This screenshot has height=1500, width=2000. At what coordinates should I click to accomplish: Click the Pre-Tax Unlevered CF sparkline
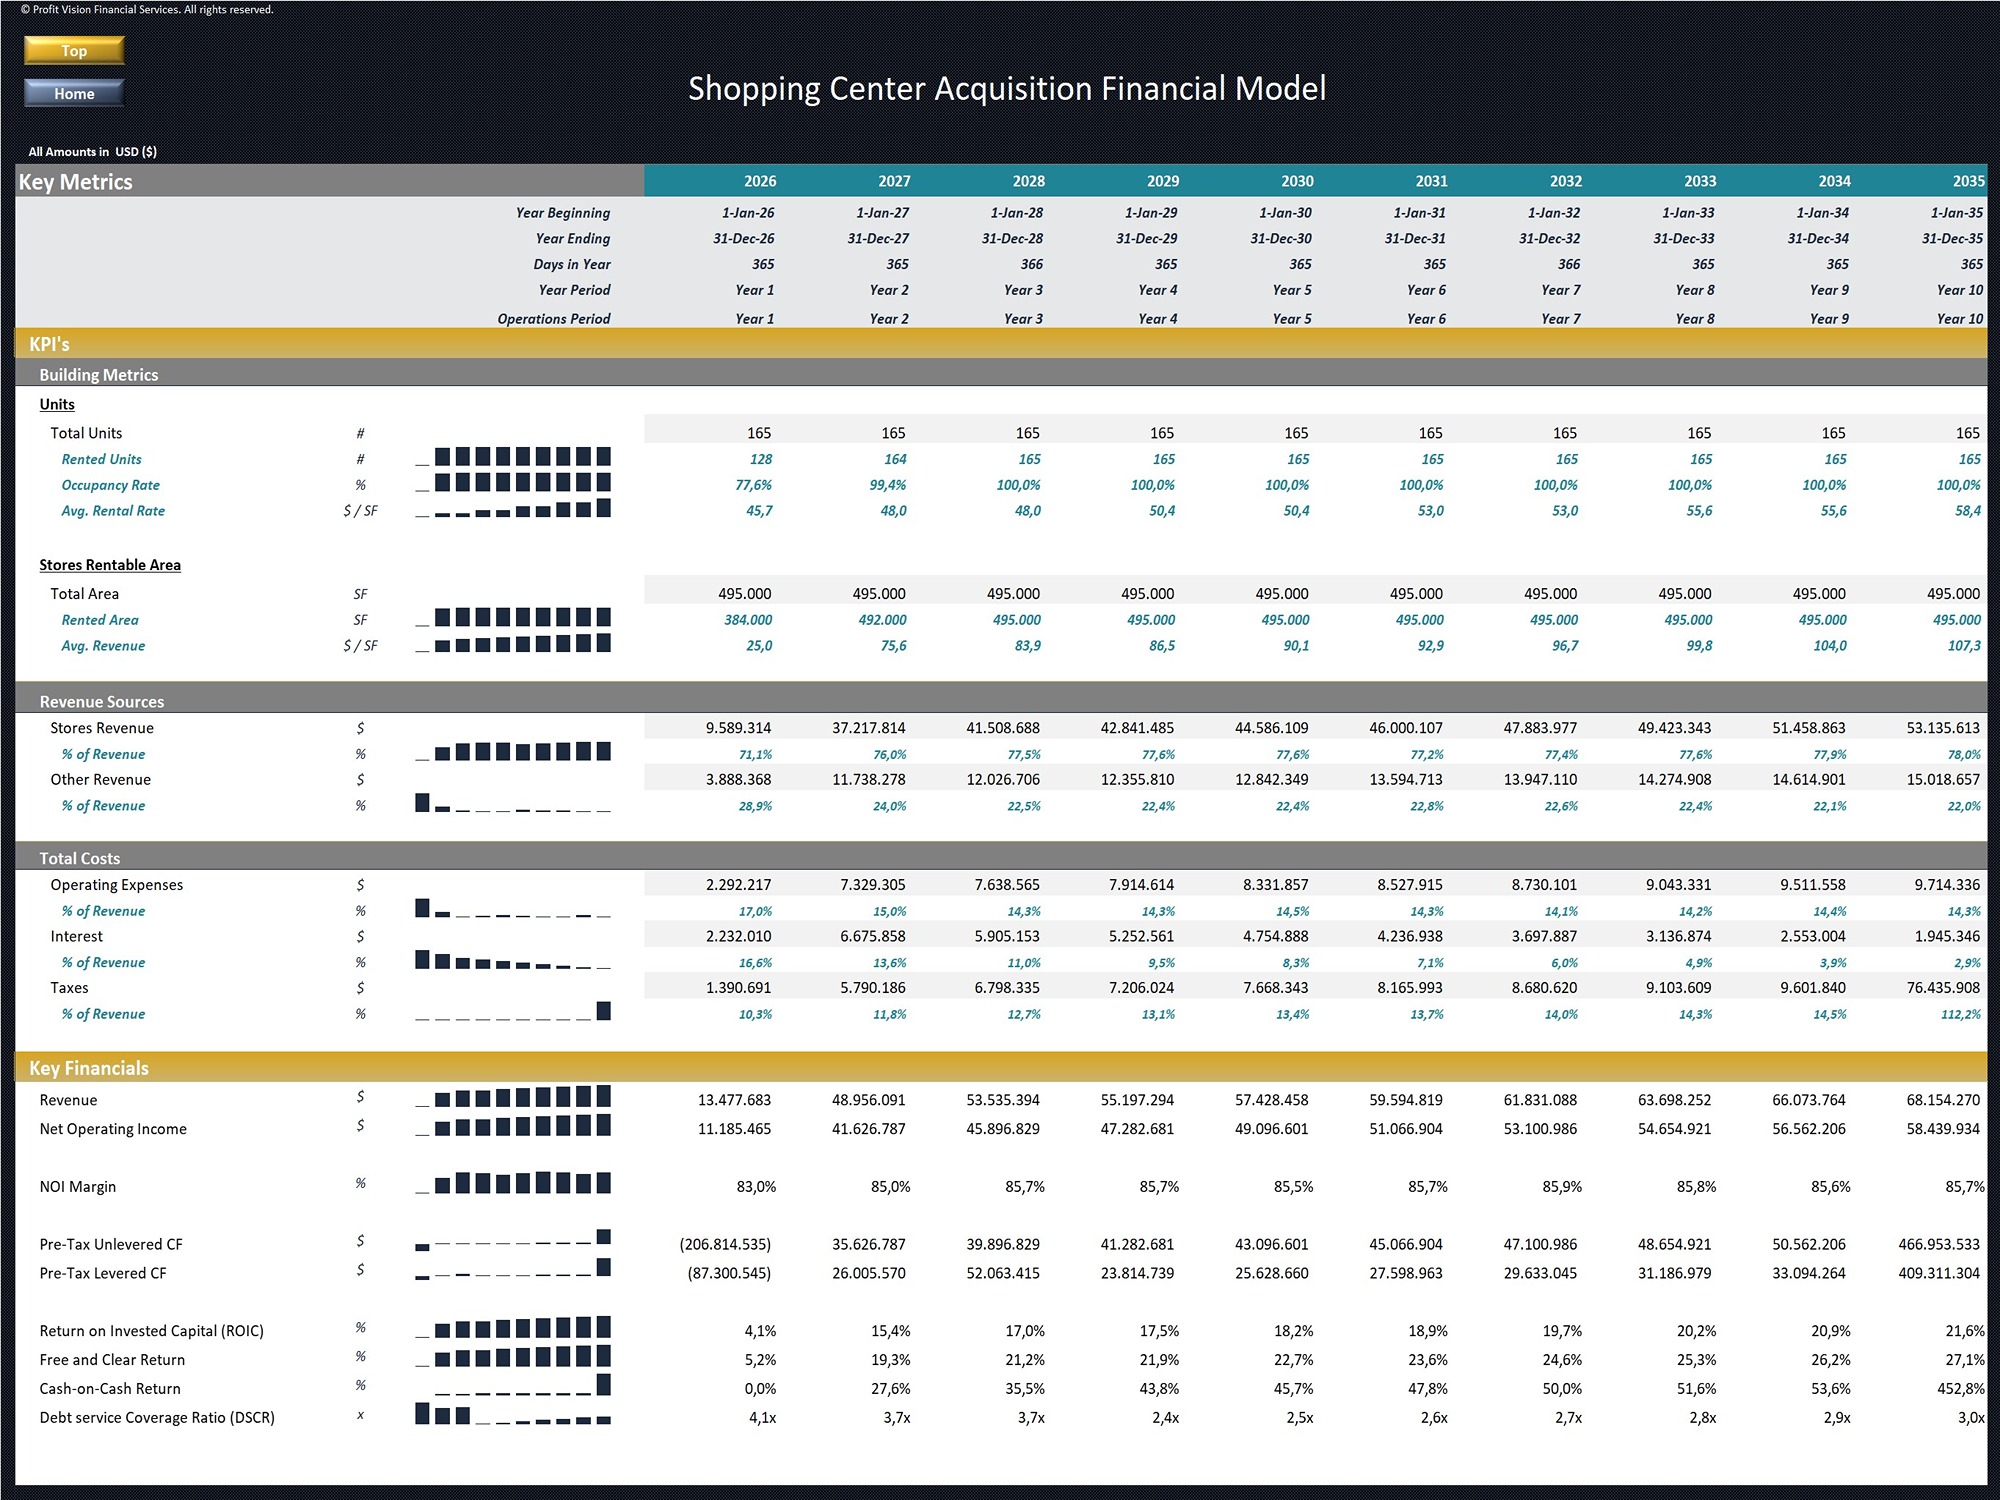(513, 1241)
